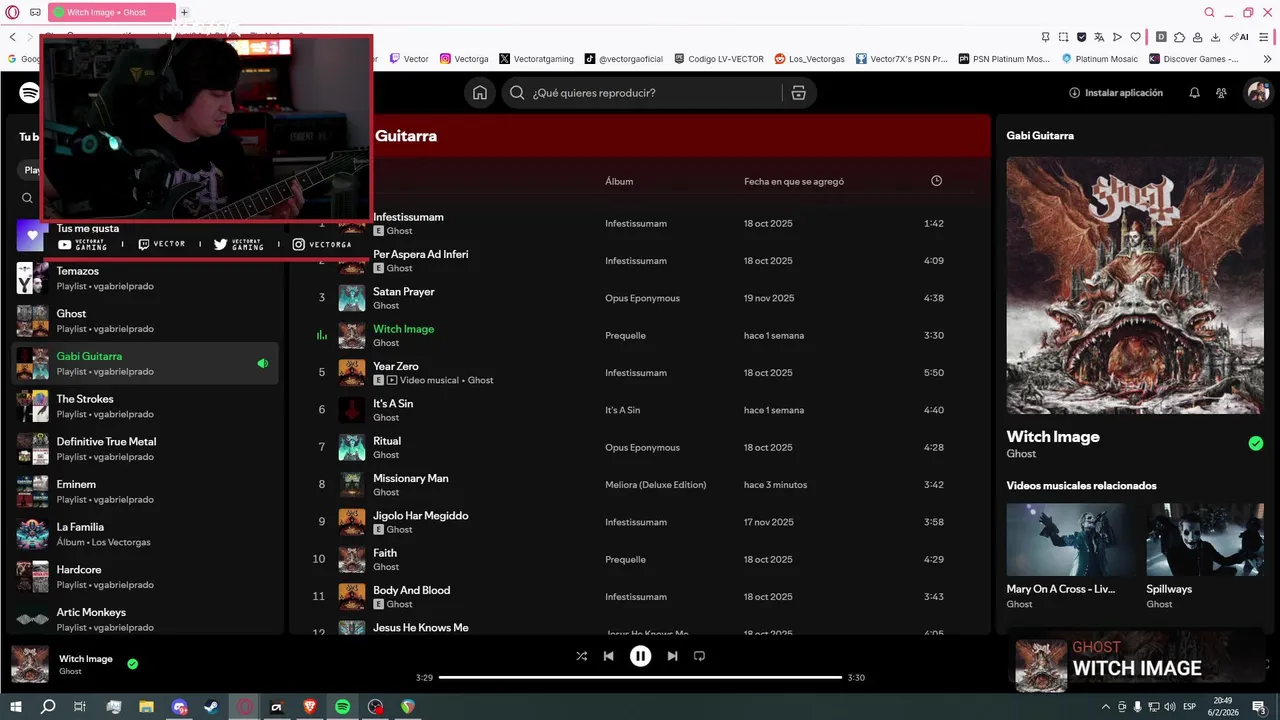Open Discover Games bookmark
Image resolution: width=1280 pixels, height=720 pixels.
(1193, 59)
